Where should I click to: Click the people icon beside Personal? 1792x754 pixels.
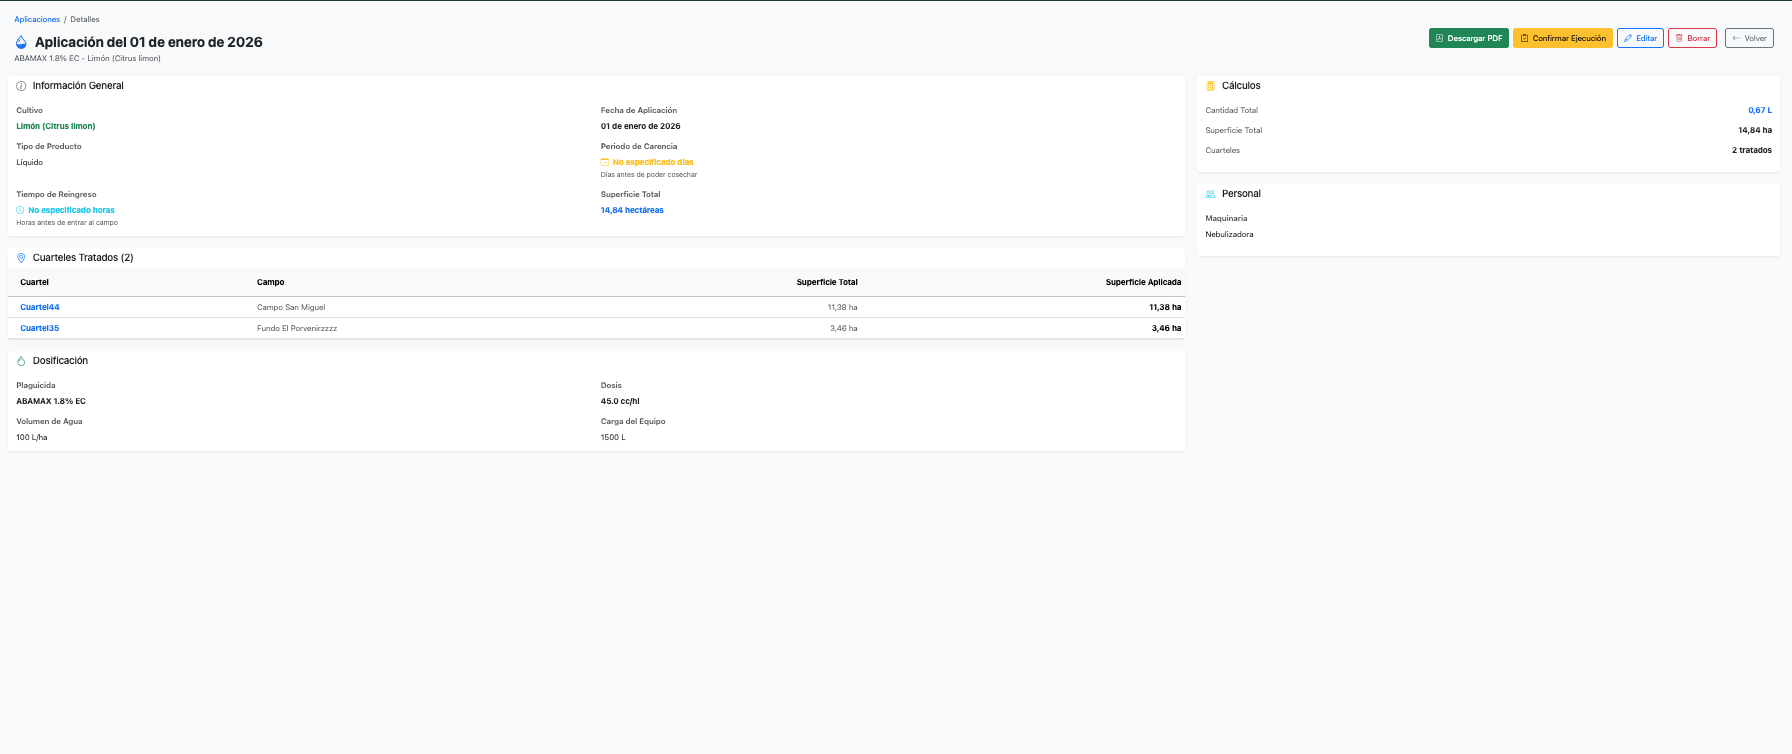coord(1210,194)
